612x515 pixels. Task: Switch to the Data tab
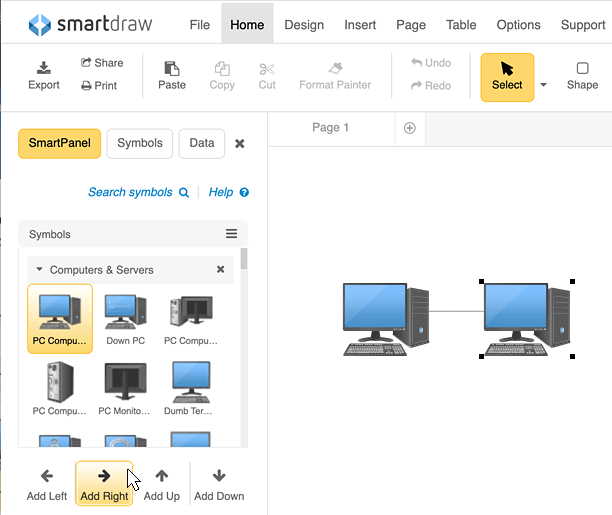coord(202,143)
